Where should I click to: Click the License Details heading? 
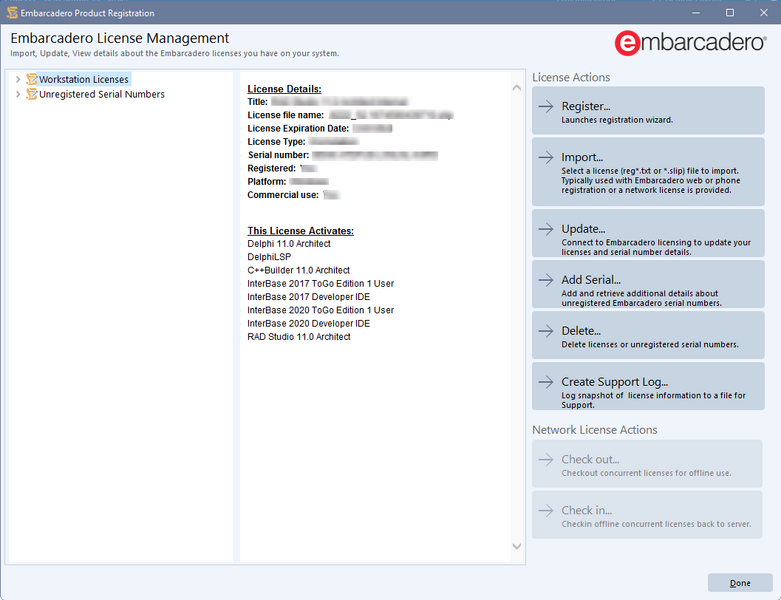pyautogui.click(x=284, y=89)
